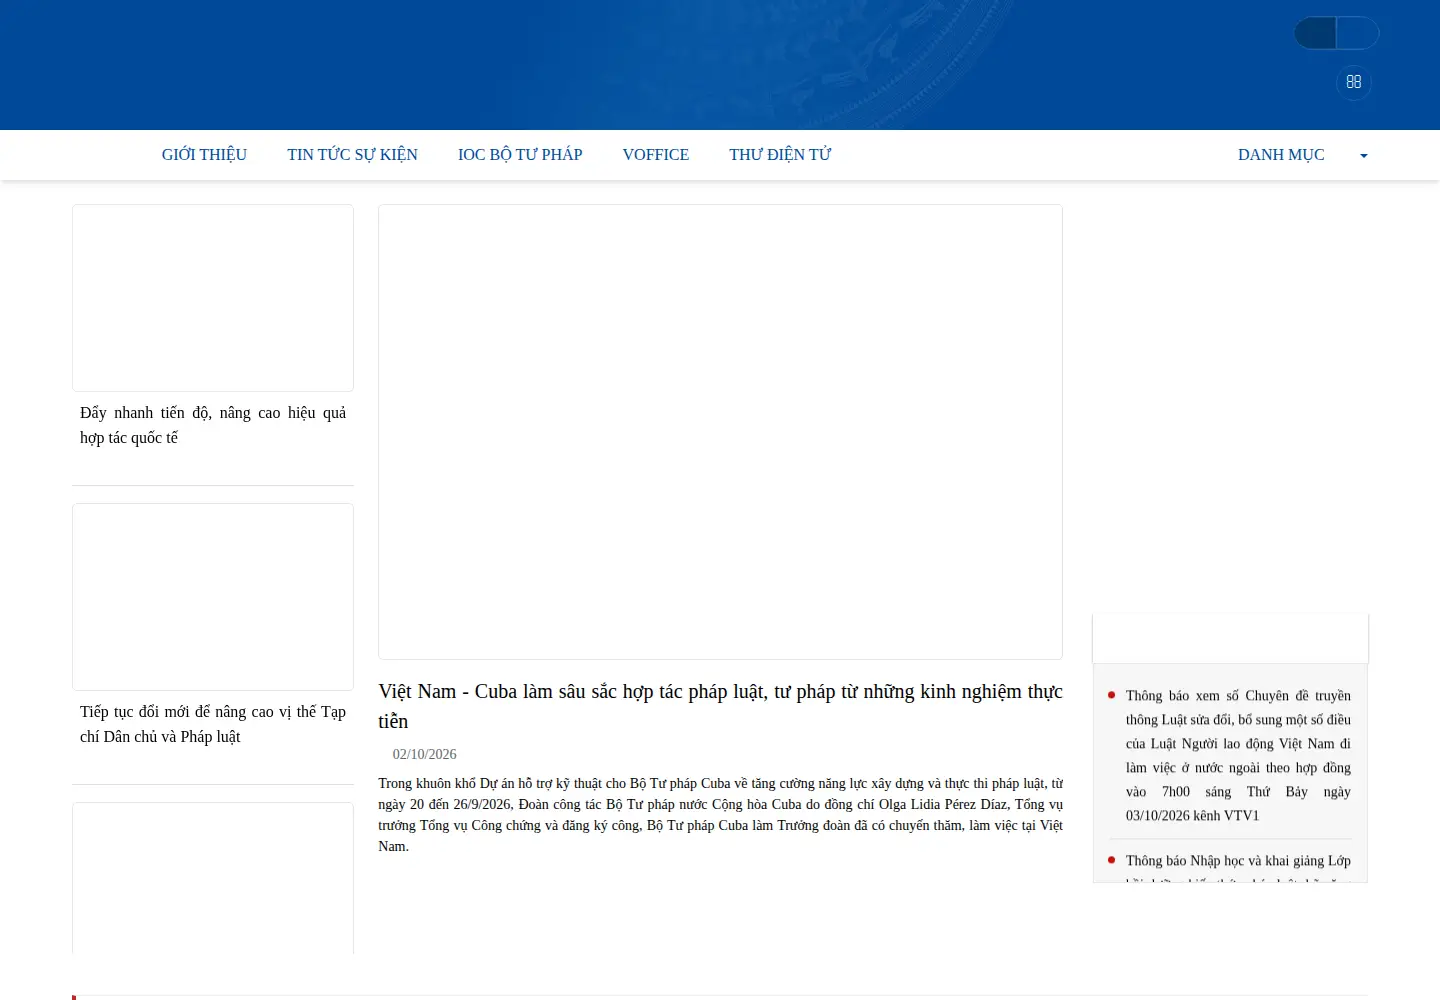
Task: Open the grid apps icon in header
Action: tap(1353, 82)
